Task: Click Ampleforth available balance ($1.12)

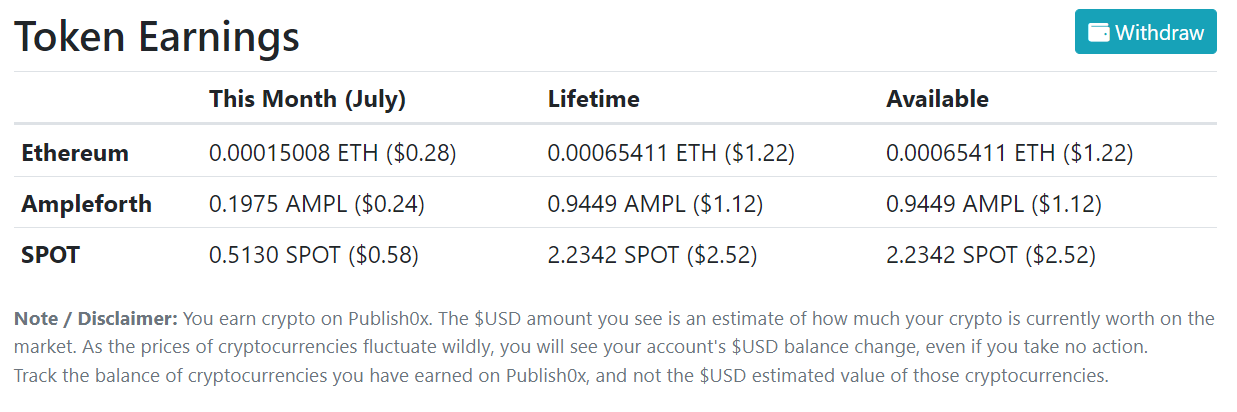Action: pyautogui.click(x=1067, y=204)
